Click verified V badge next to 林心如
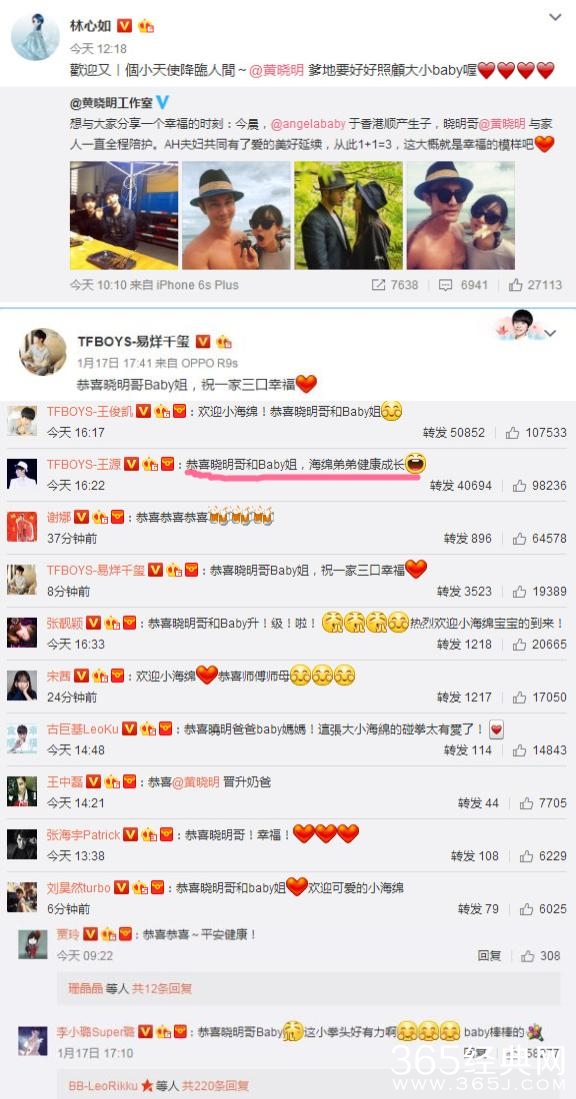Viewport: 576px width, 1099px height. point(124,25)
